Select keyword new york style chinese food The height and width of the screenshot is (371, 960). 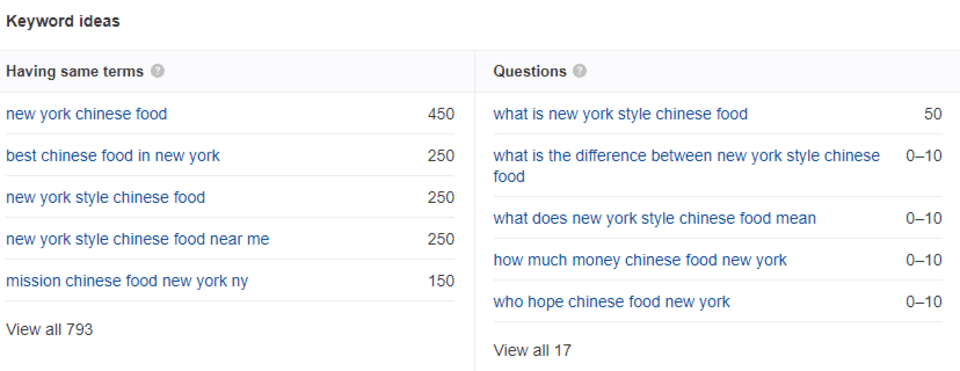click(105, 198)
